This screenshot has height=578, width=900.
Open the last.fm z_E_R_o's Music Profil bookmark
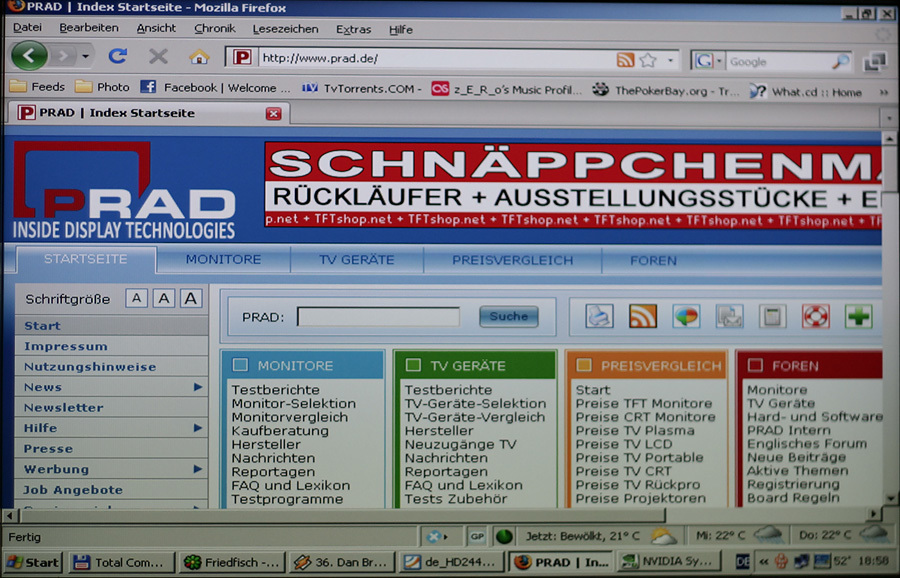507,90
